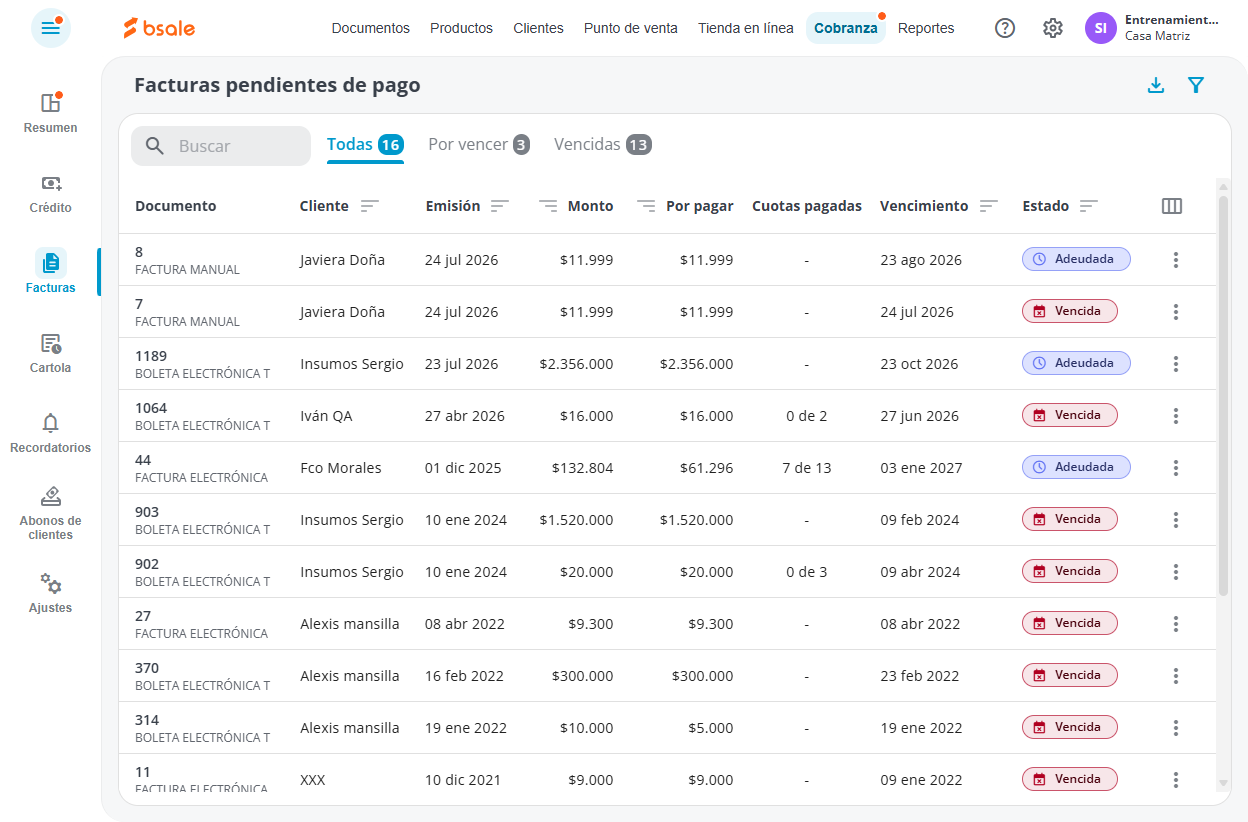Open Tienda en línea menu
The width and height of the screenshot is (1248, 822).
click(746, 28)
